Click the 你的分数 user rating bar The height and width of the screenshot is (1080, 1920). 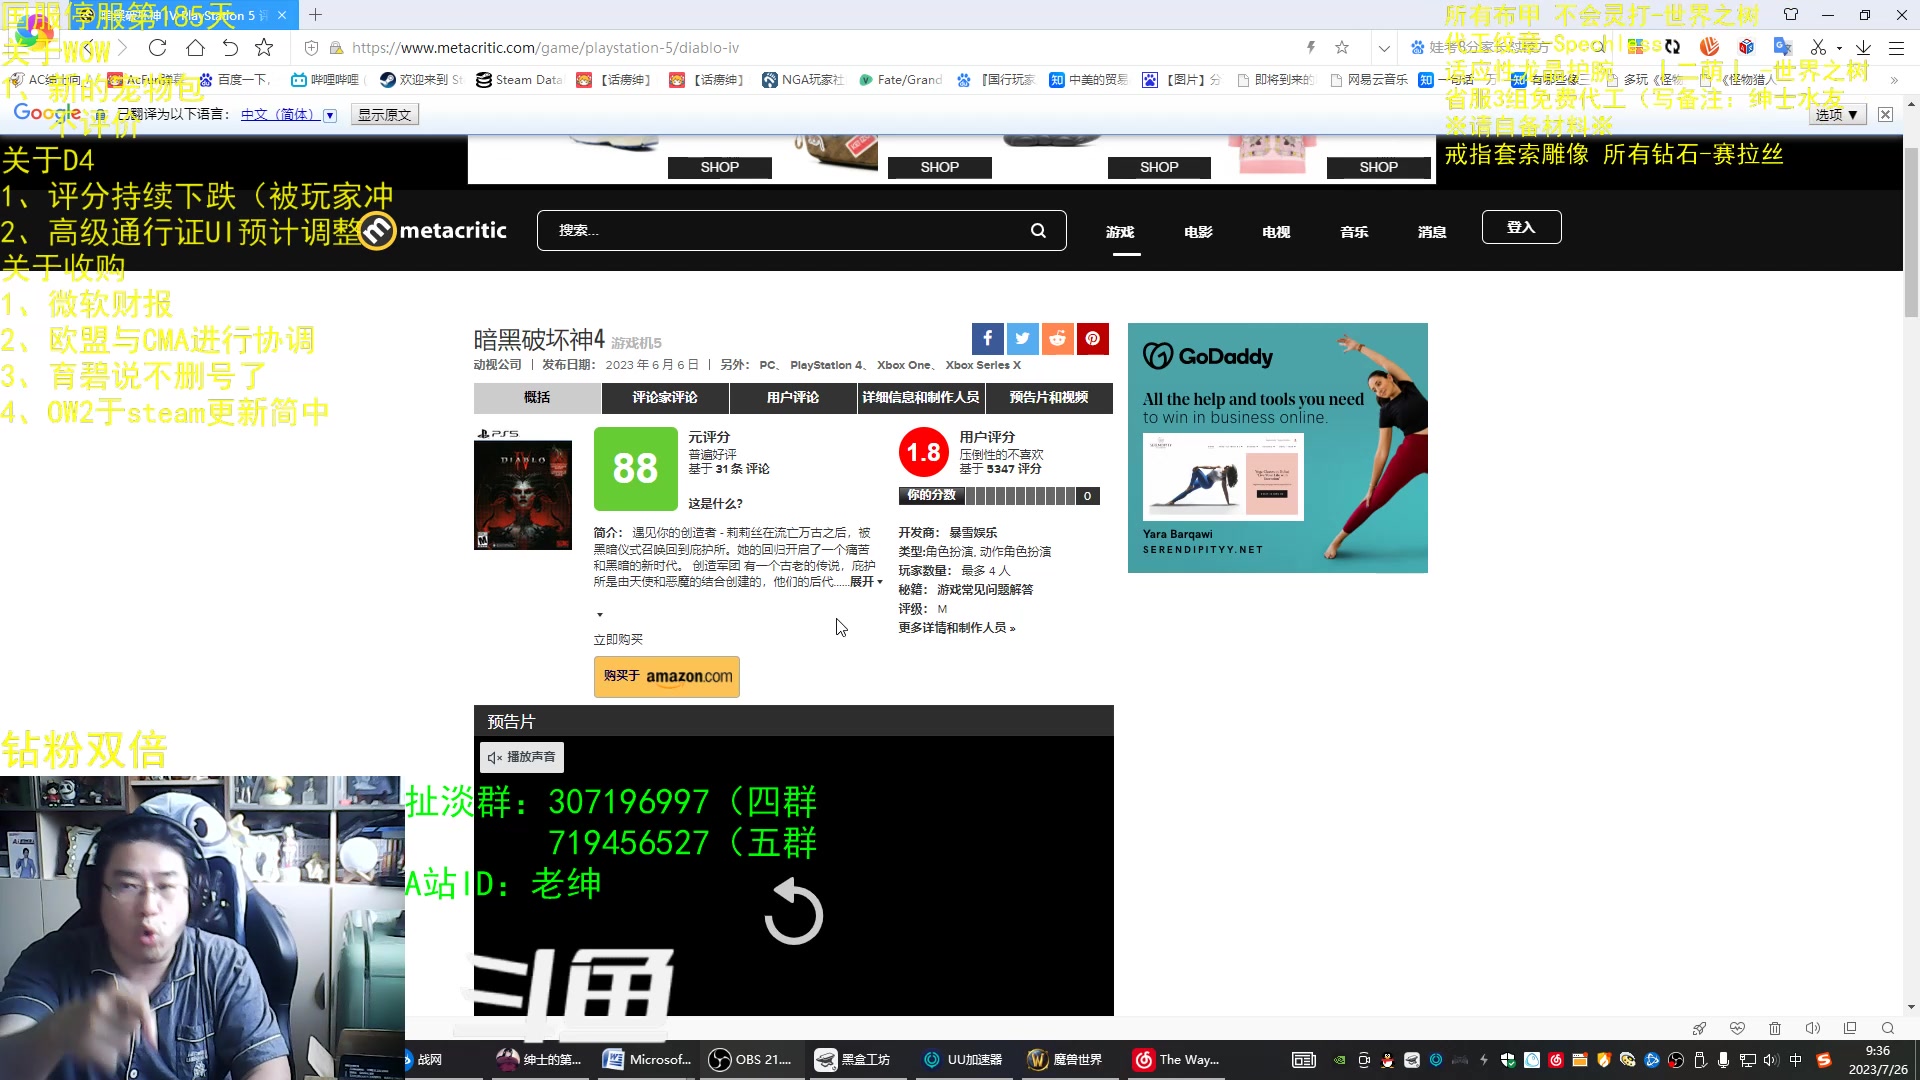[999, 496]
